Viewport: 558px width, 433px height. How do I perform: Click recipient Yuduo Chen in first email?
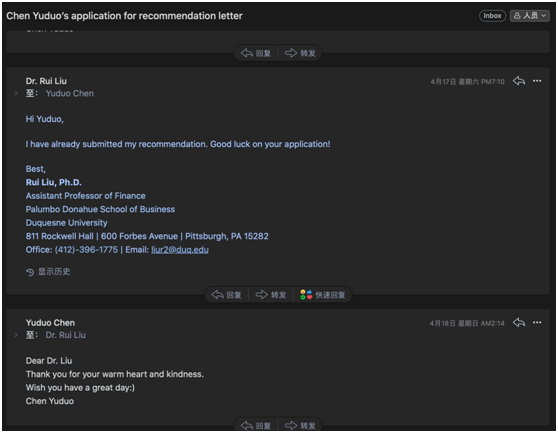point(70,93)
